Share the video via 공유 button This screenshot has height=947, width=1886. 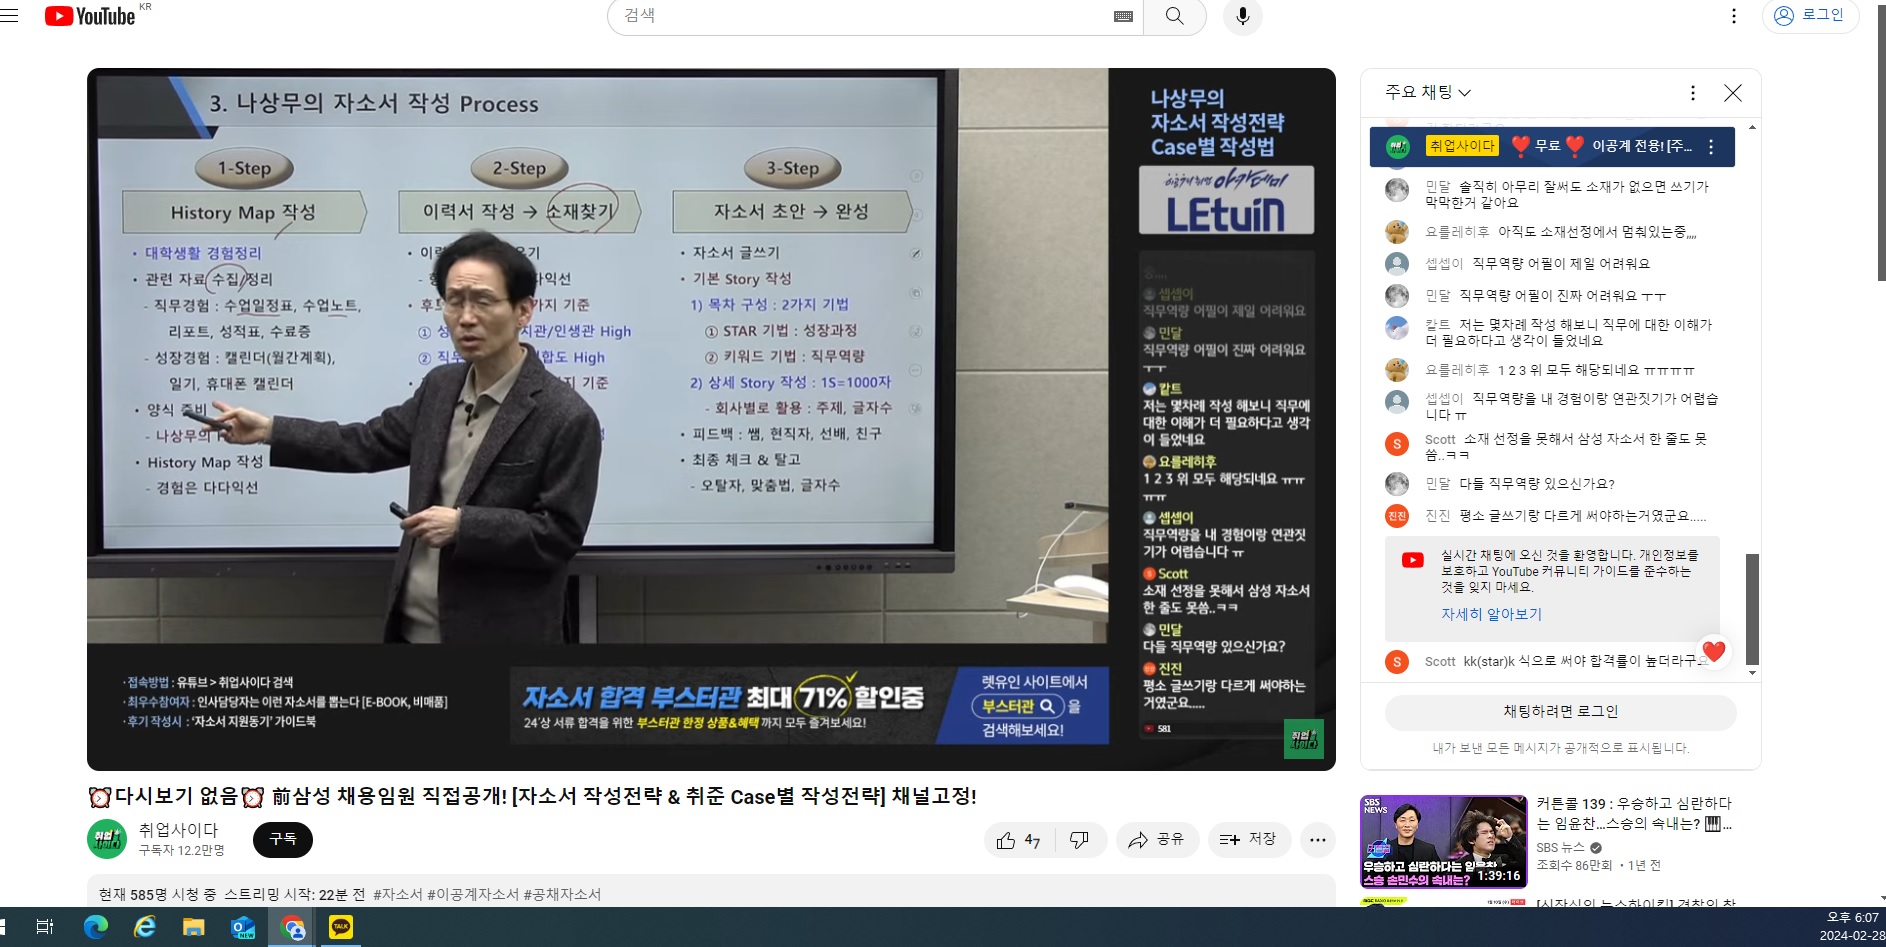pos(1156,840)
